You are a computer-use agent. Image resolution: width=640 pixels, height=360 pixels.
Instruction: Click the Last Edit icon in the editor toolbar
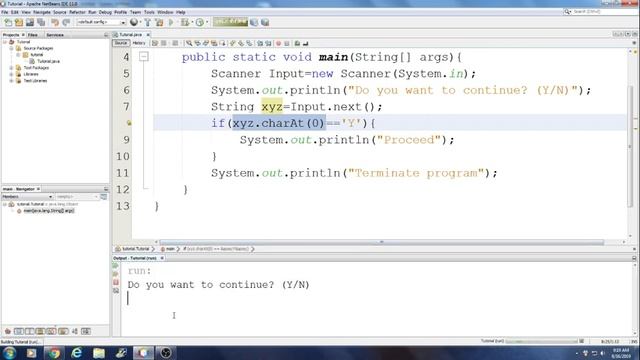[x=155, y=43]
